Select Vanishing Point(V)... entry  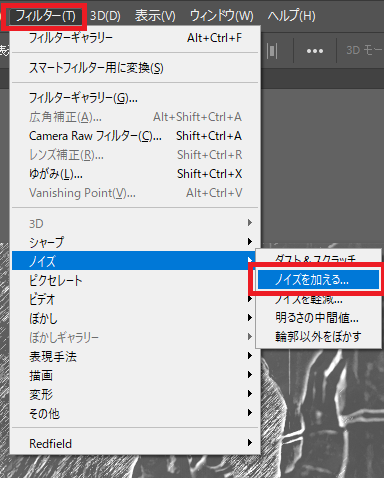(x=135, y=193)
